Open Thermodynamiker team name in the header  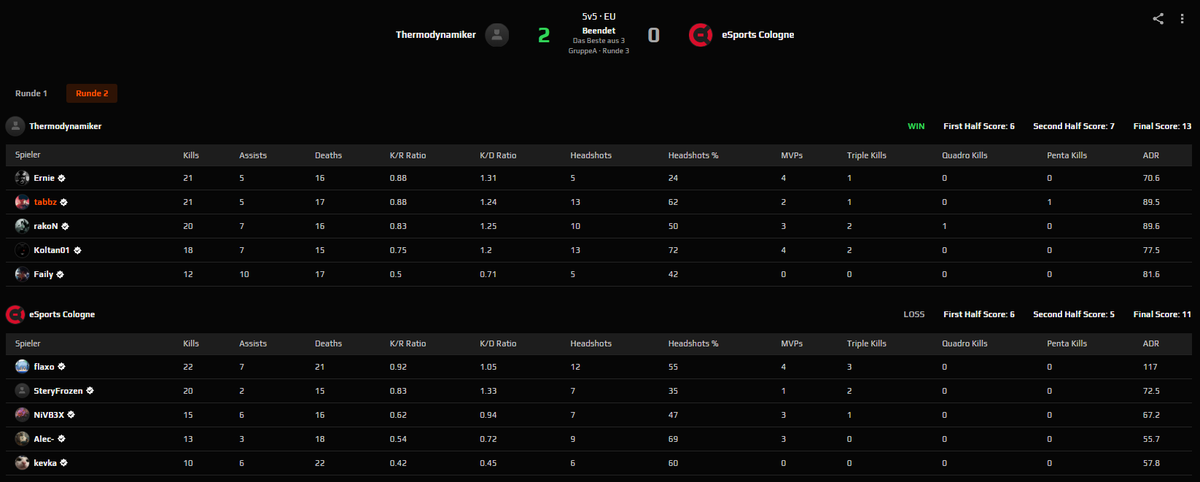pos(435,35)
